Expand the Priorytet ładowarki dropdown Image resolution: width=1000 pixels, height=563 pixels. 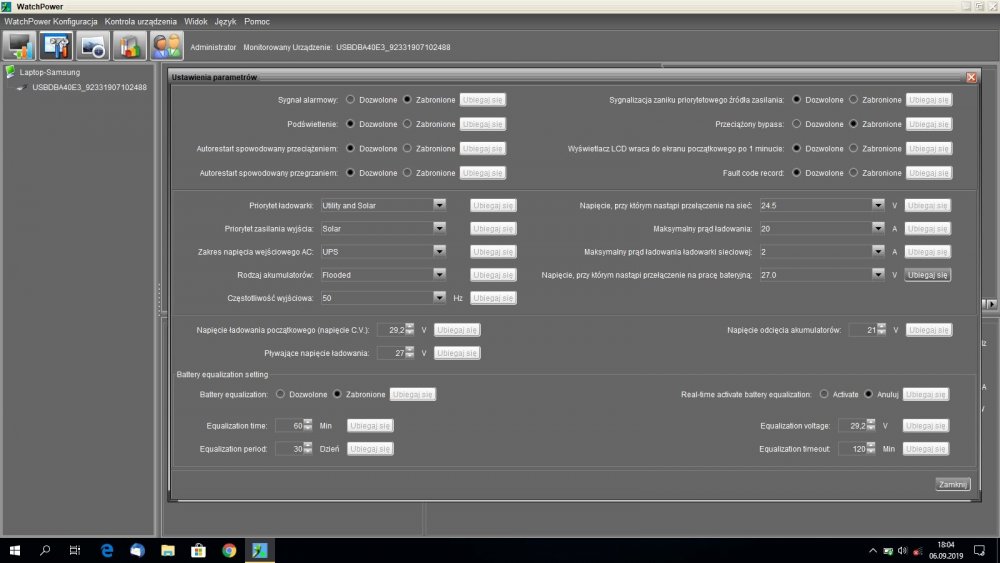[x=439, y=205]
